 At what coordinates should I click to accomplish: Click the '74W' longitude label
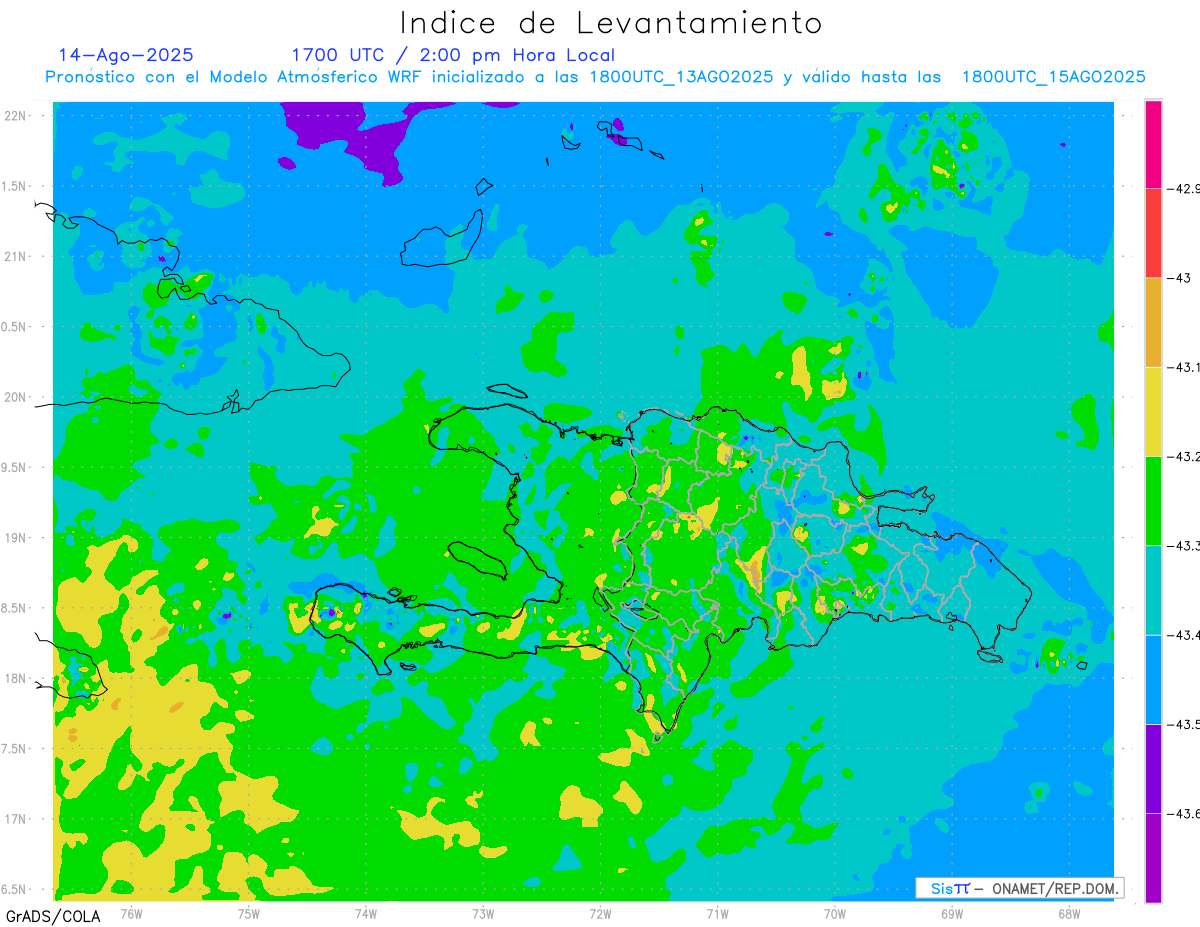pyautogui.click(x=366, y=913)
